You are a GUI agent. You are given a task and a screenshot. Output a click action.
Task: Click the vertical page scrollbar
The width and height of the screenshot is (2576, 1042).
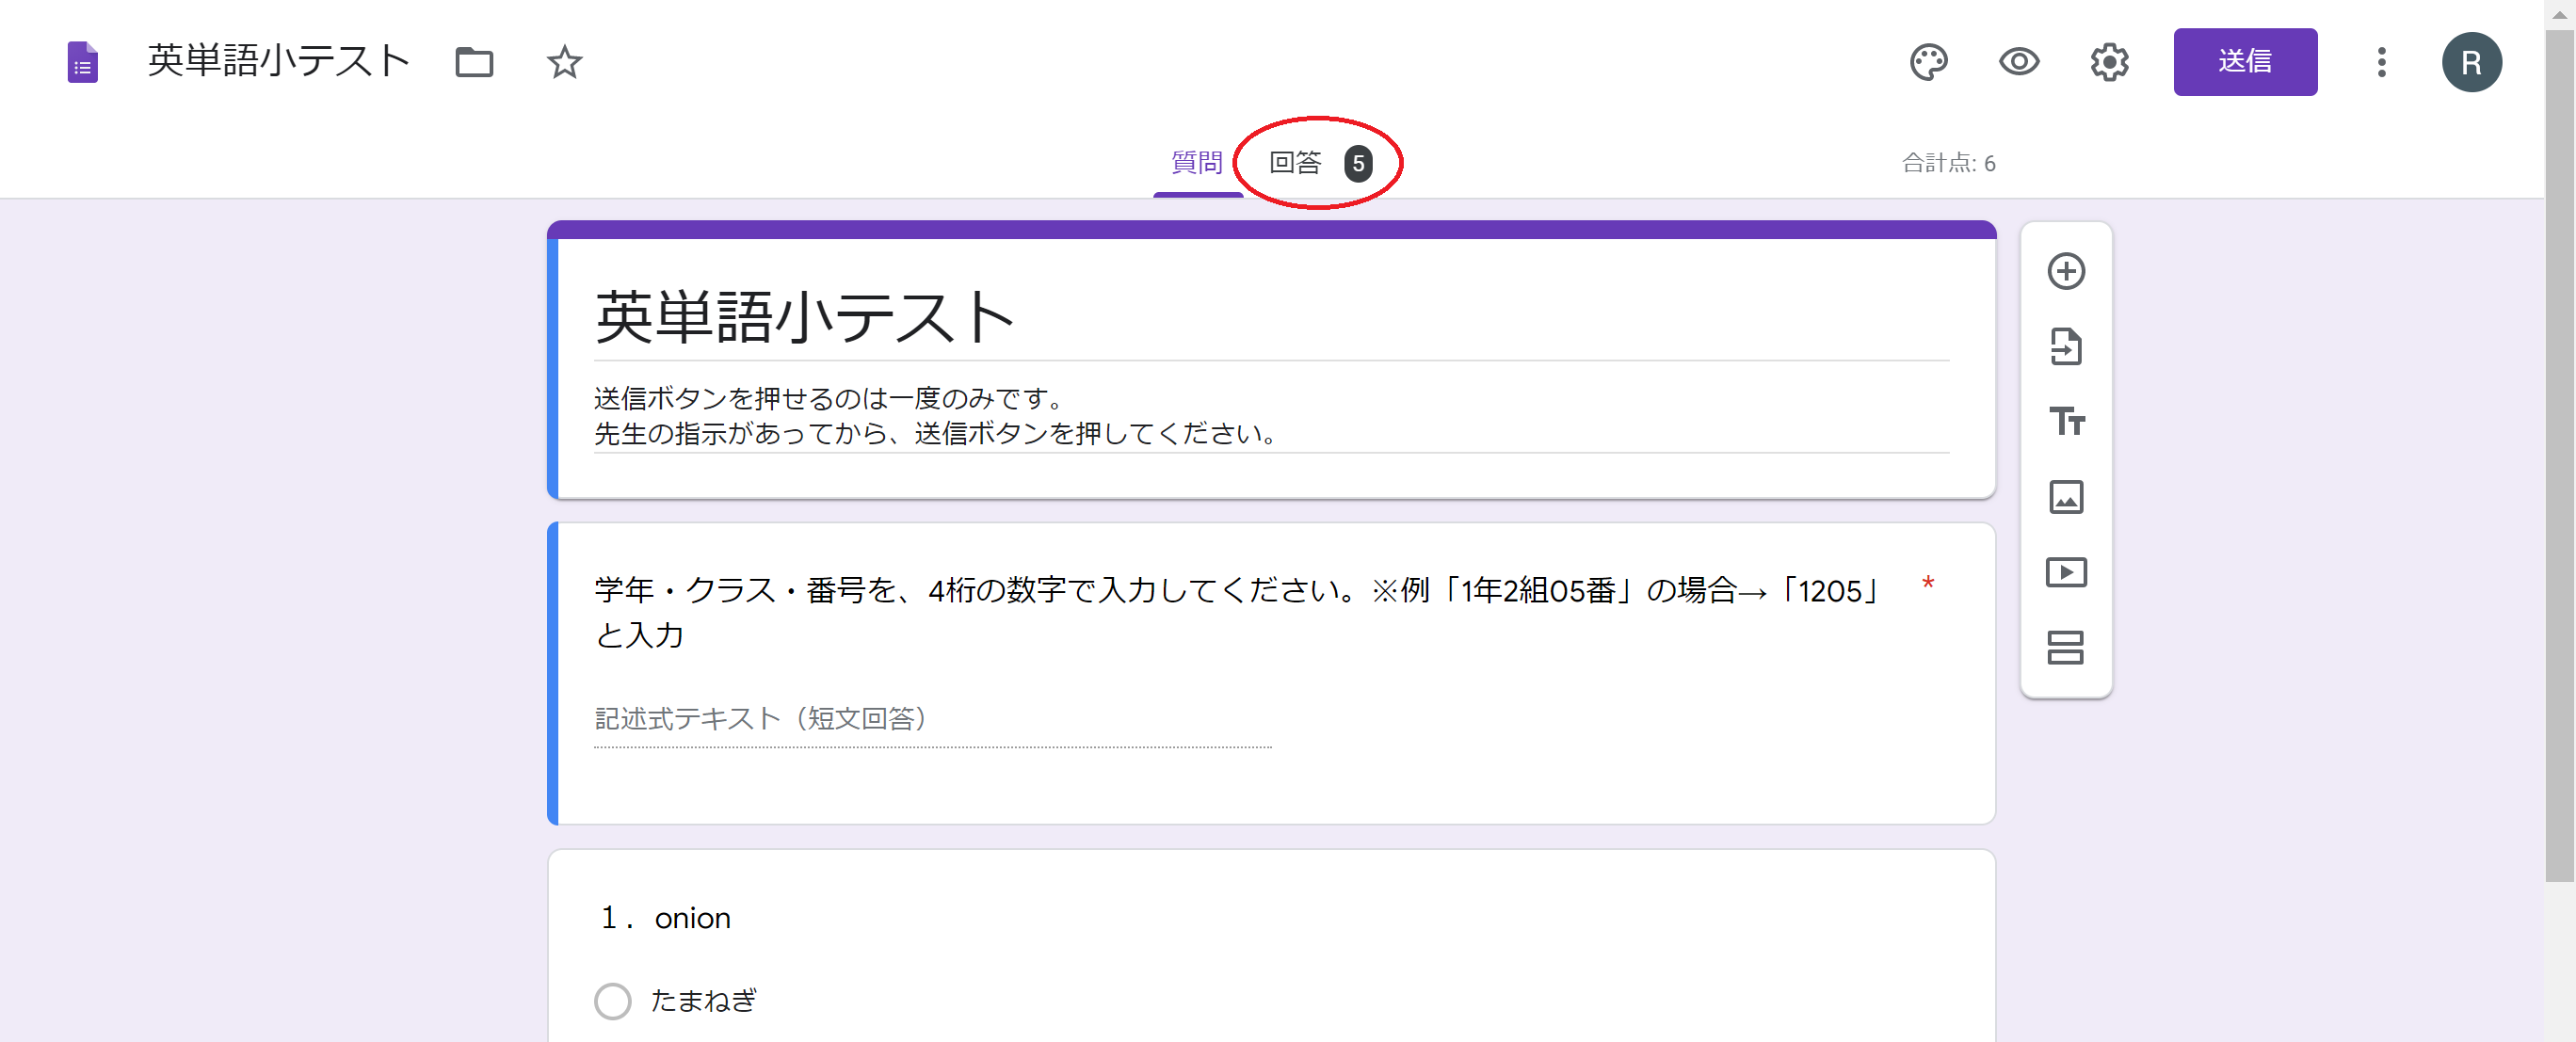[x=2559, y=456]
